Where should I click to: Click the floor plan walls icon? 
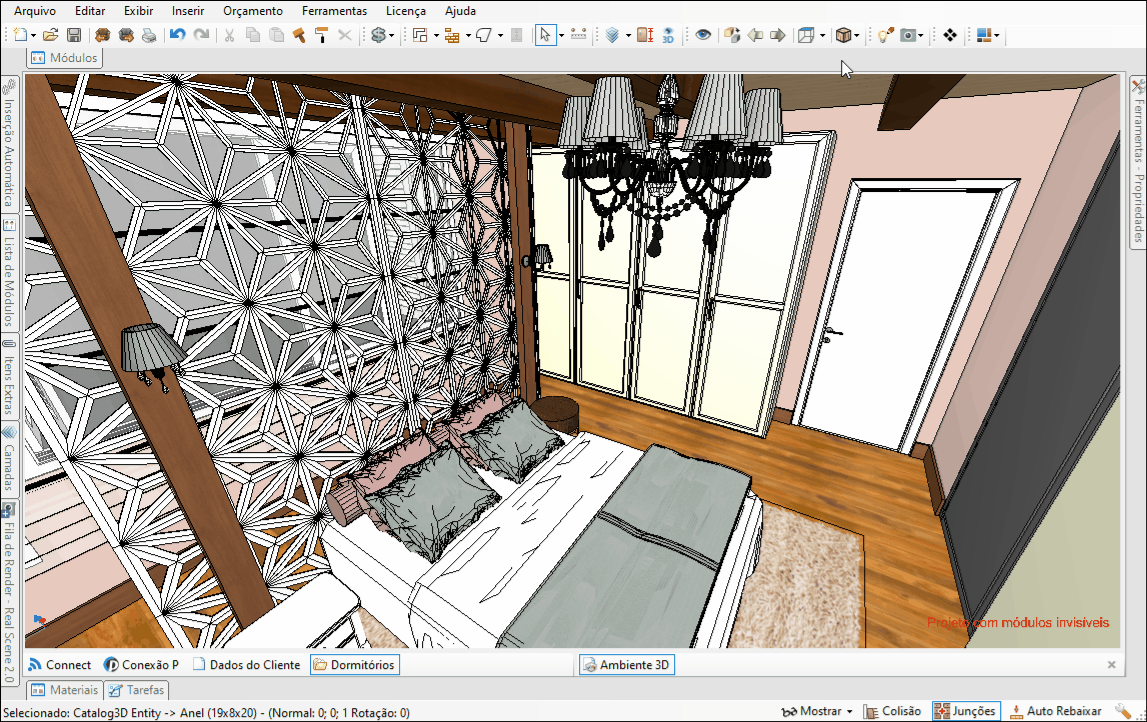pyautogui.click(x=420, y=35)
